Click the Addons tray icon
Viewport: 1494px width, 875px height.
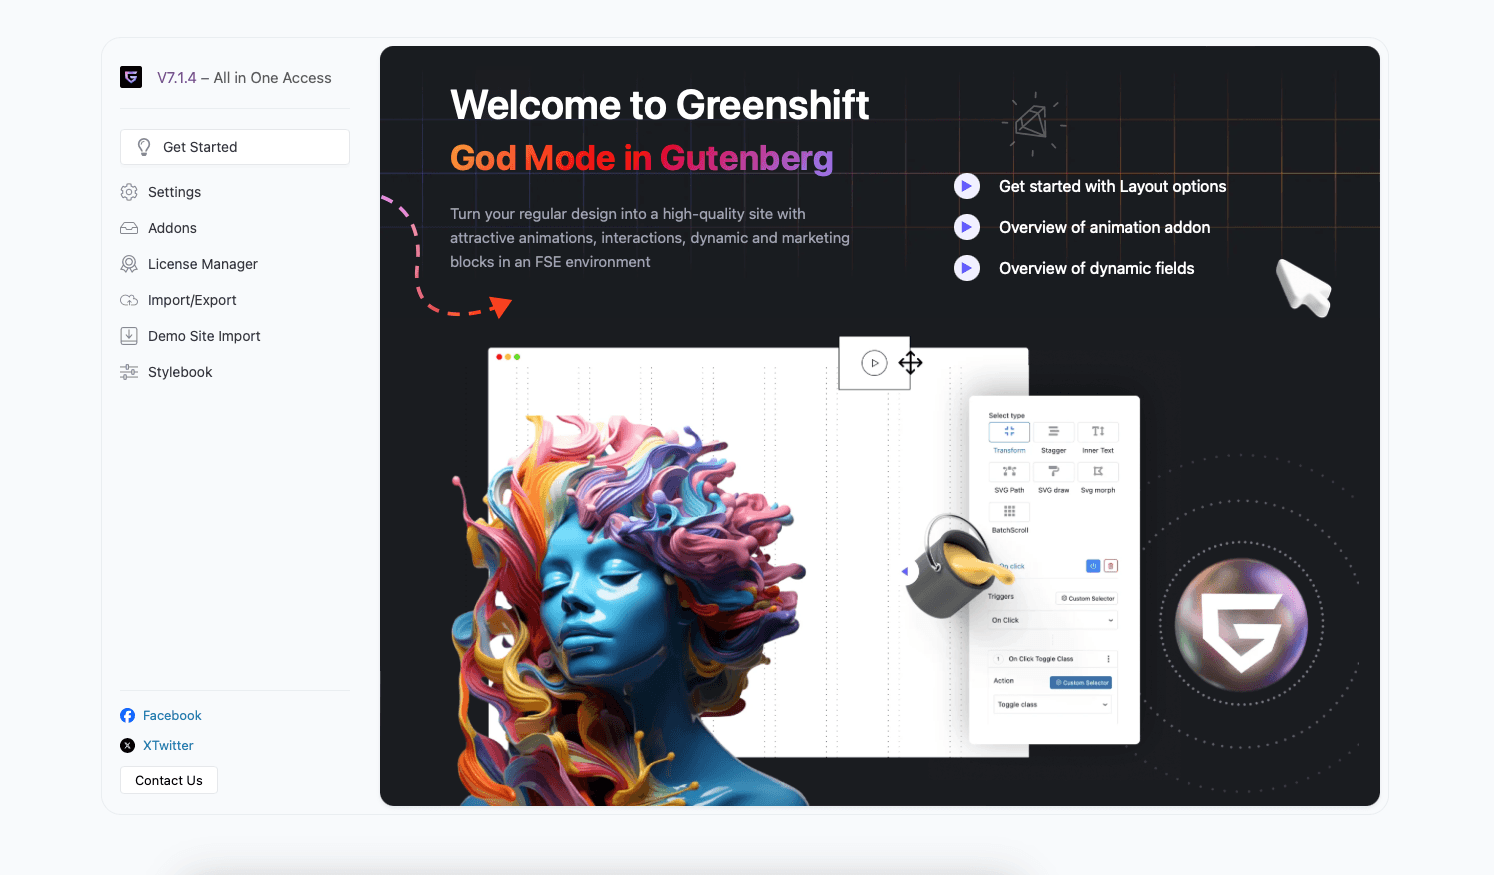129,228
